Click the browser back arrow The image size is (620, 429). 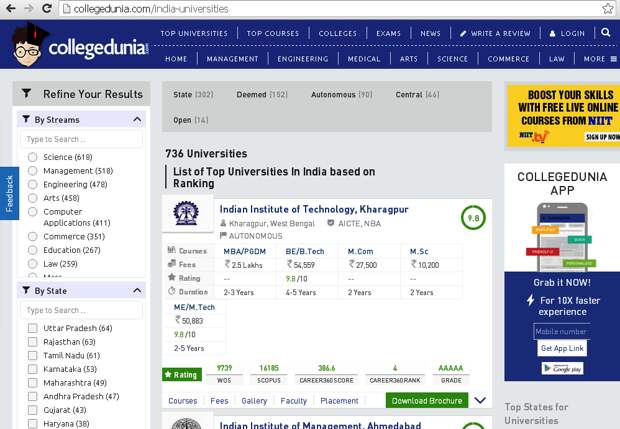[11, 8]
